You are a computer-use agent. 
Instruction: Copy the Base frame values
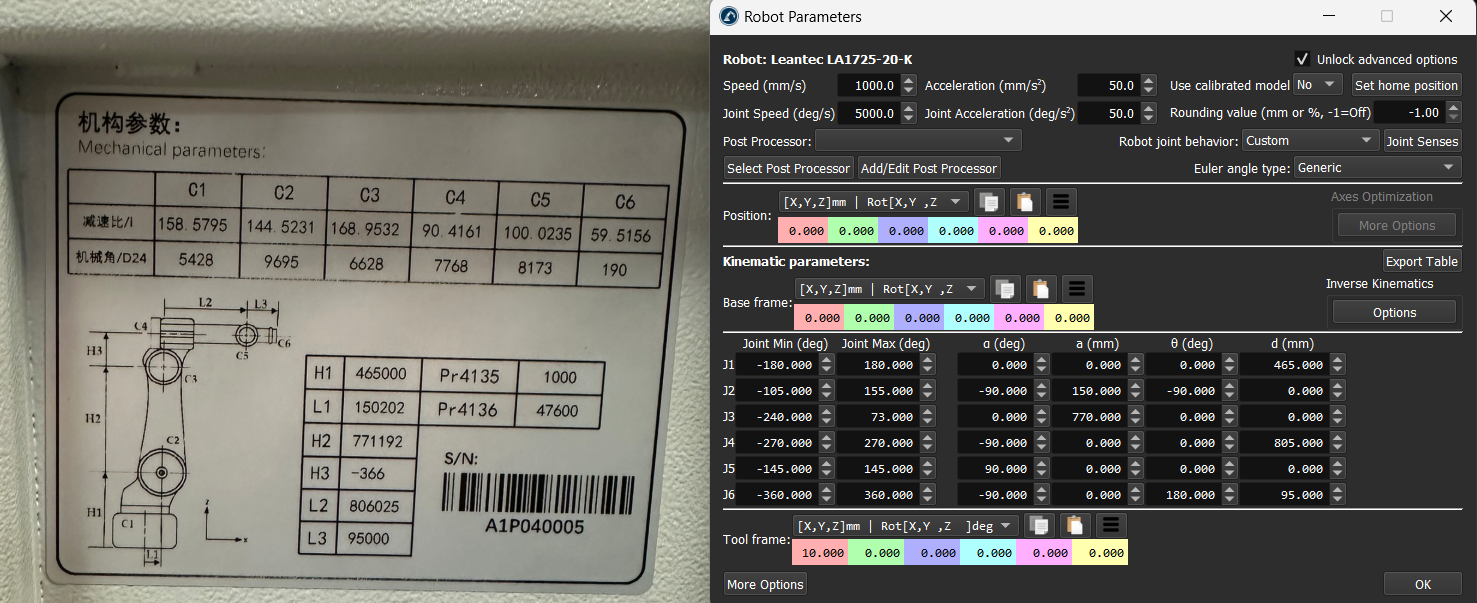tap(1005, 289)
